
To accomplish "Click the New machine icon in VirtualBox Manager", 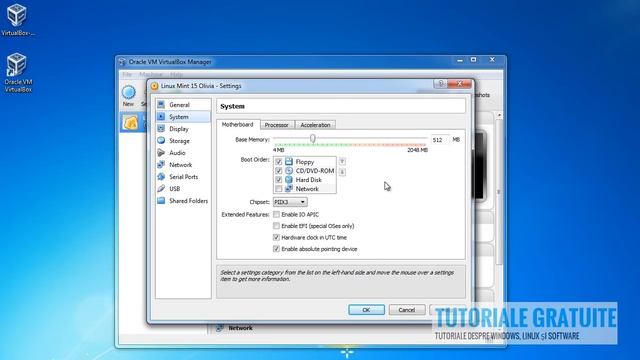I will tap(129, 93).
